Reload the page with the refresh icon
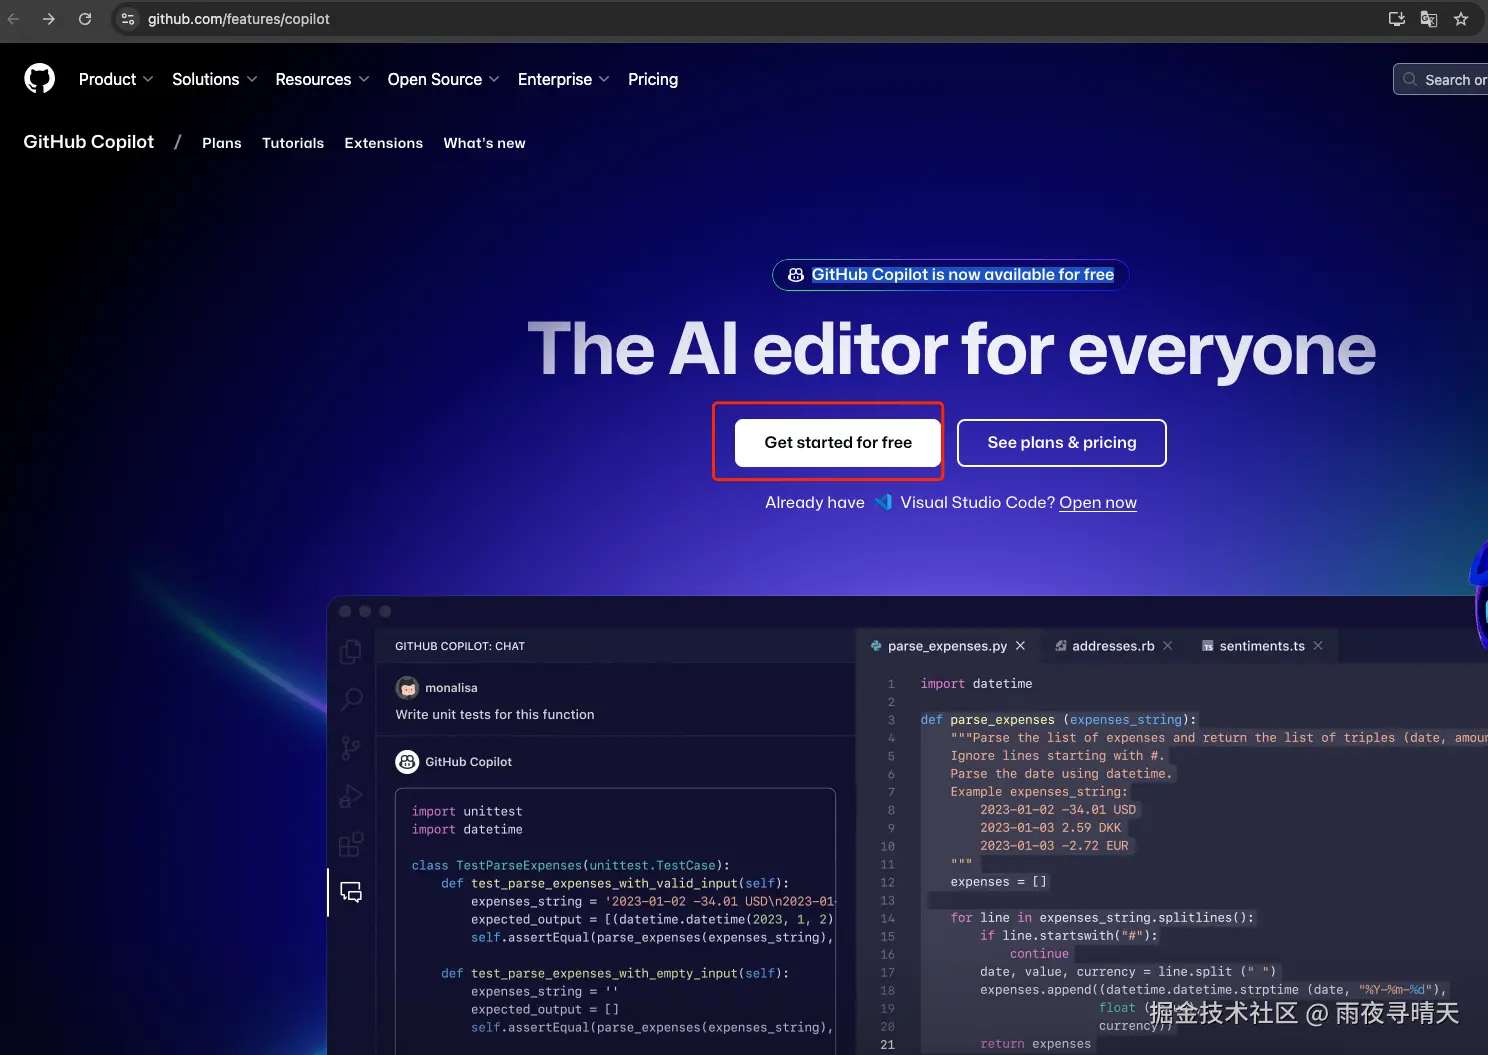Screen dimensions: 1488x1055 tap(85, 19)
